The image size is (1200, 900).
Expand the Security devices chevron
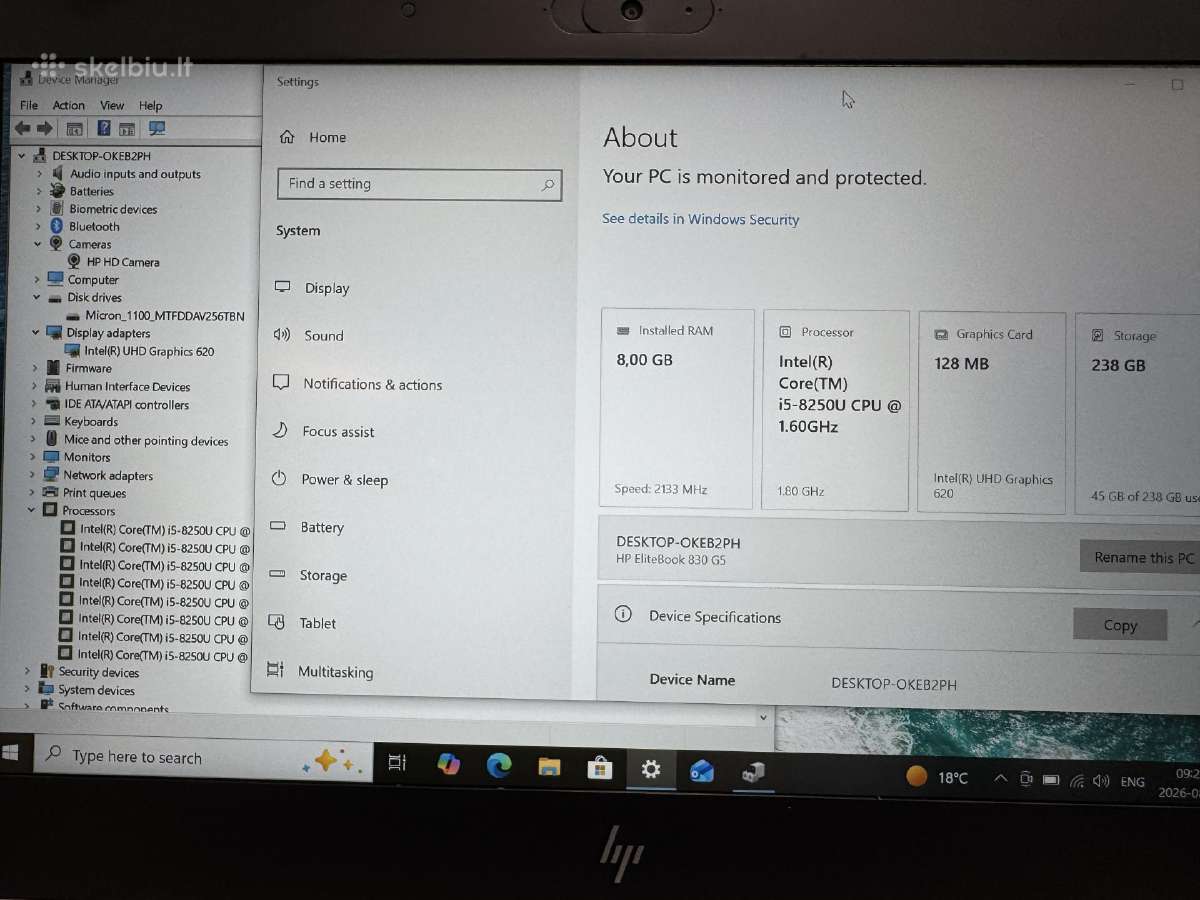(27, 672)
